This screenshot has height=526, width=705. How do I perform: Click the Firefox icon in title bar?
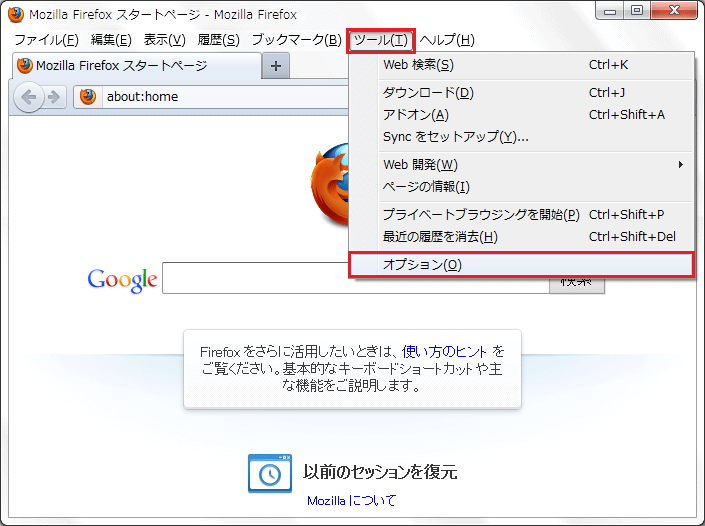(x=16, y=15)
